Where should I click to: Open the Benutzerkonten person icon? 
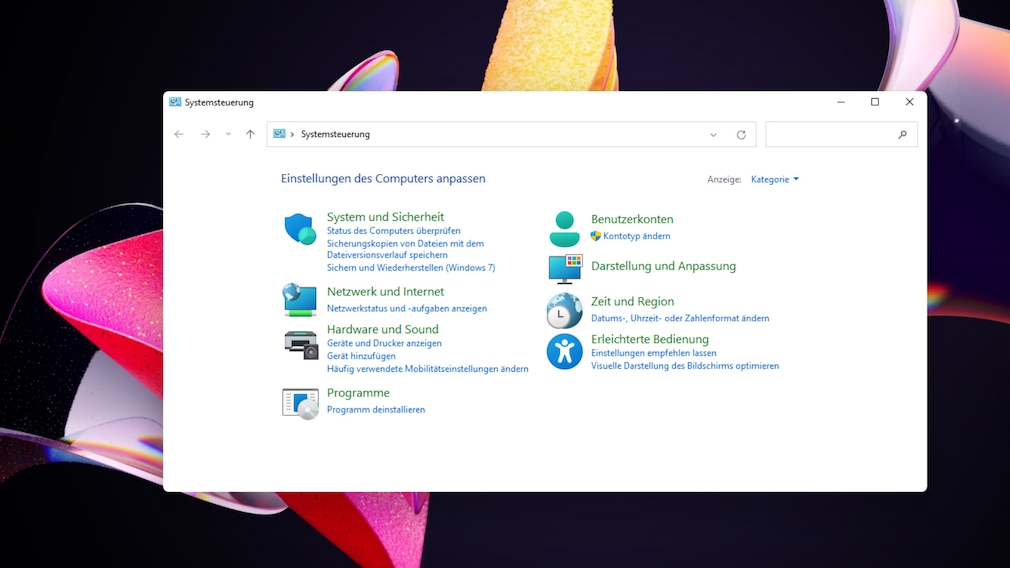(564, 229)
